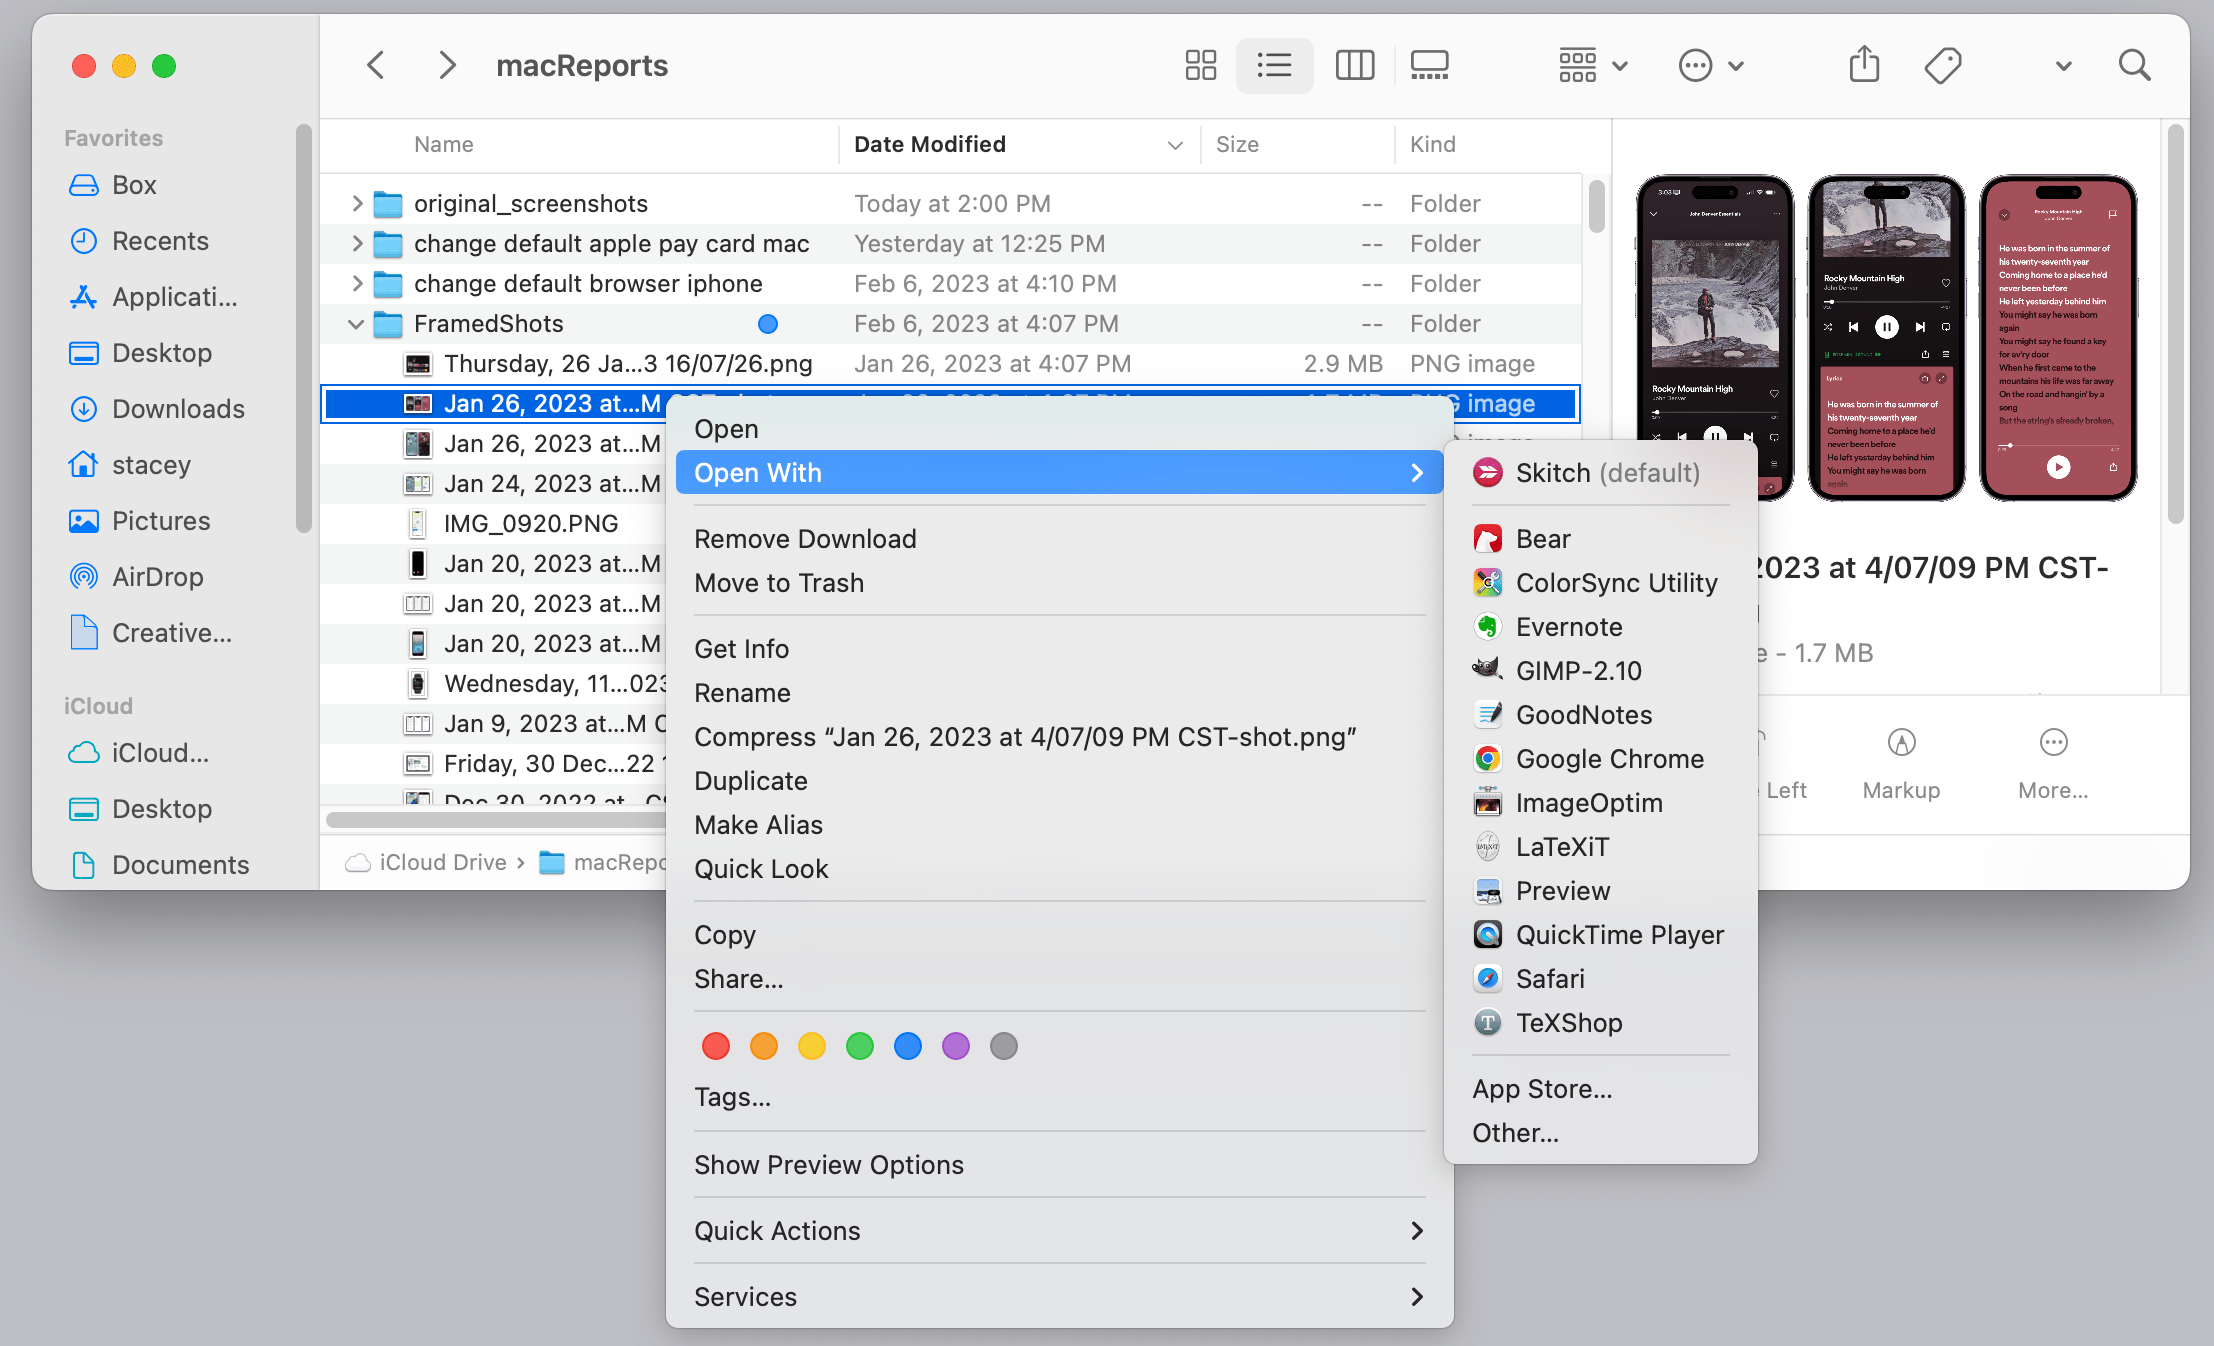This screenshot has height=1346, width=2214.
Task: Open the Finder search magnifier
Action: pyautogui.click(x=2134, y=66)
